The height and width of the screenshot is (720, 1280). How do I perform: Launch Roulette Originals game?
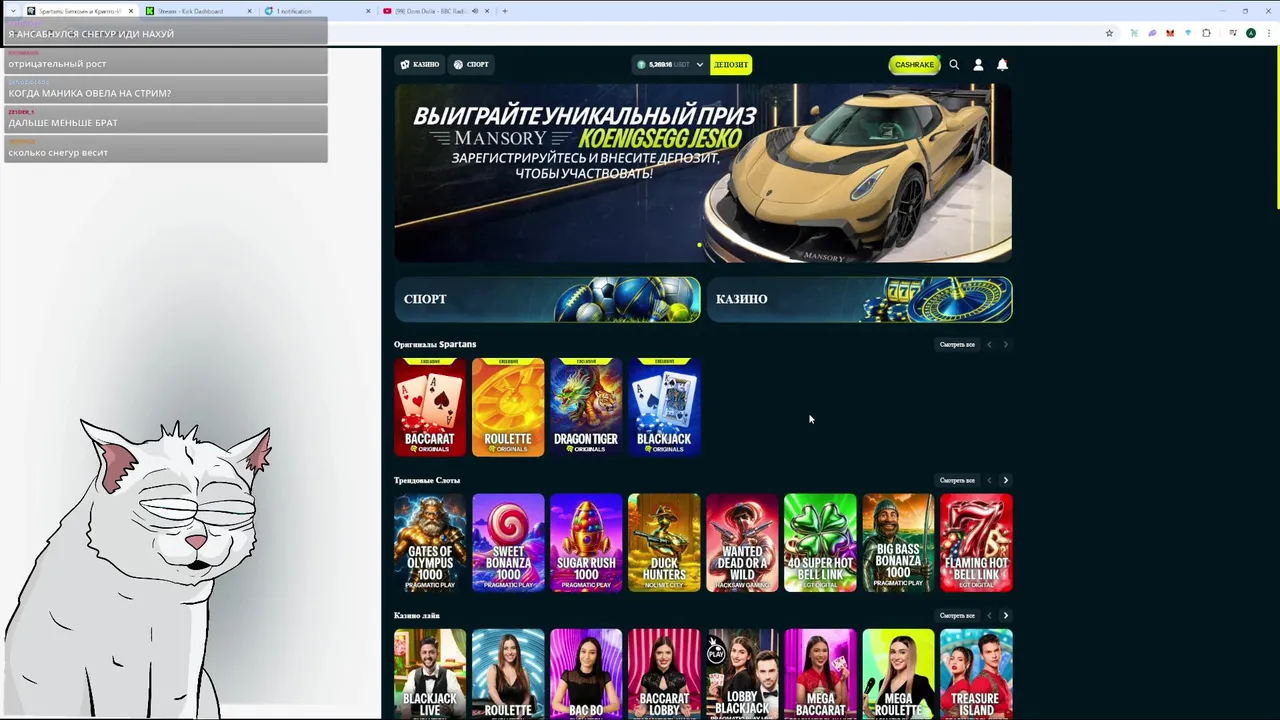508,407
